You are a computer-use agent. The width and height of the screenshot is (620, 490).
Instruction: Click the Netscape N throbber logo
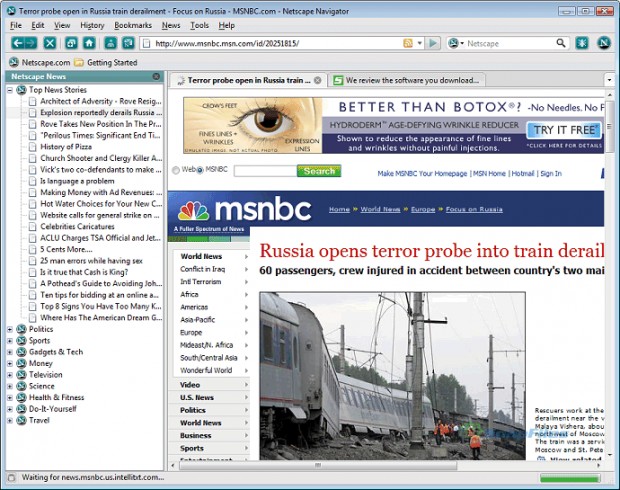pos(603,43)
